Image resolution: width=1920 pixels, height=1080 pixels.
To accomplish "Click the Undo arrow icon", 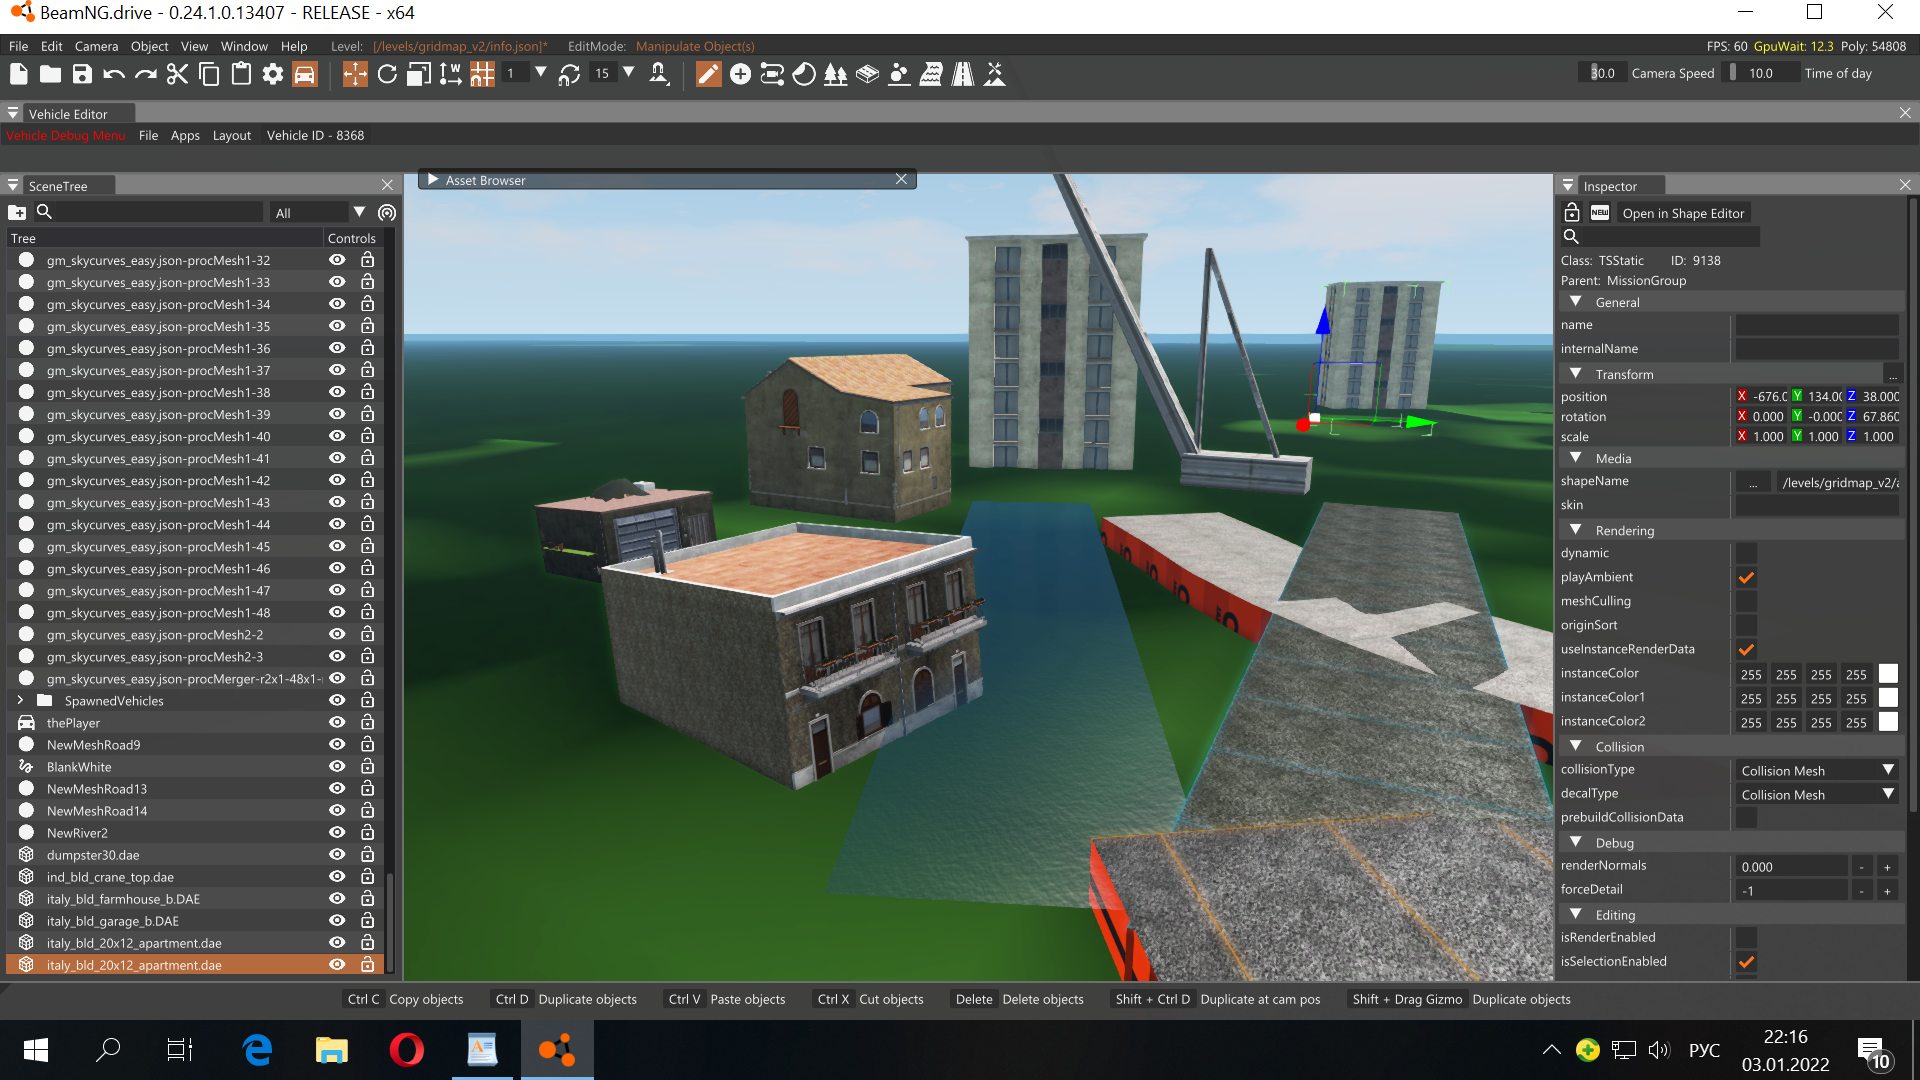I will click(114, 74).
